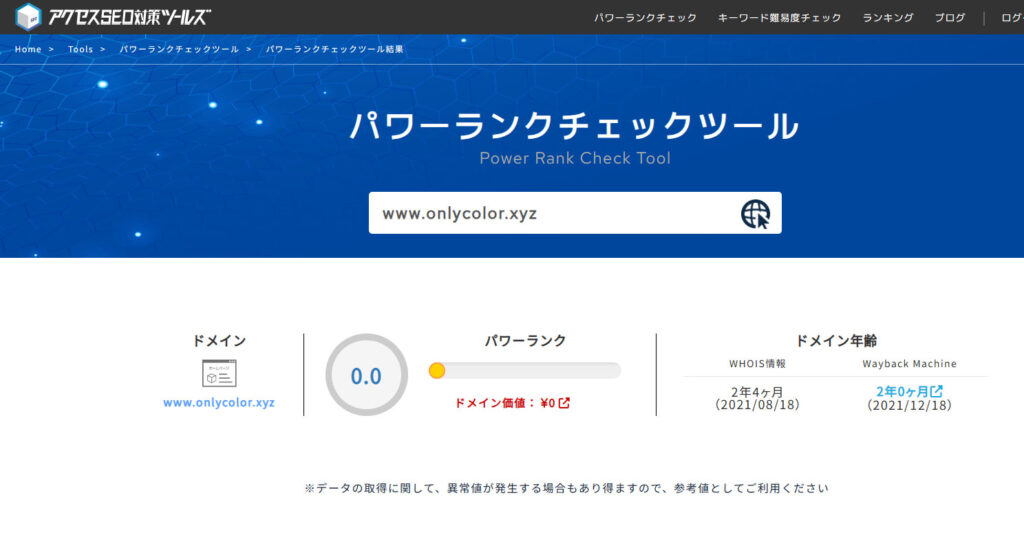Click the cube logo icon in the header
1024x537 pixels.
pyautogui.click(x=28, y=17)
